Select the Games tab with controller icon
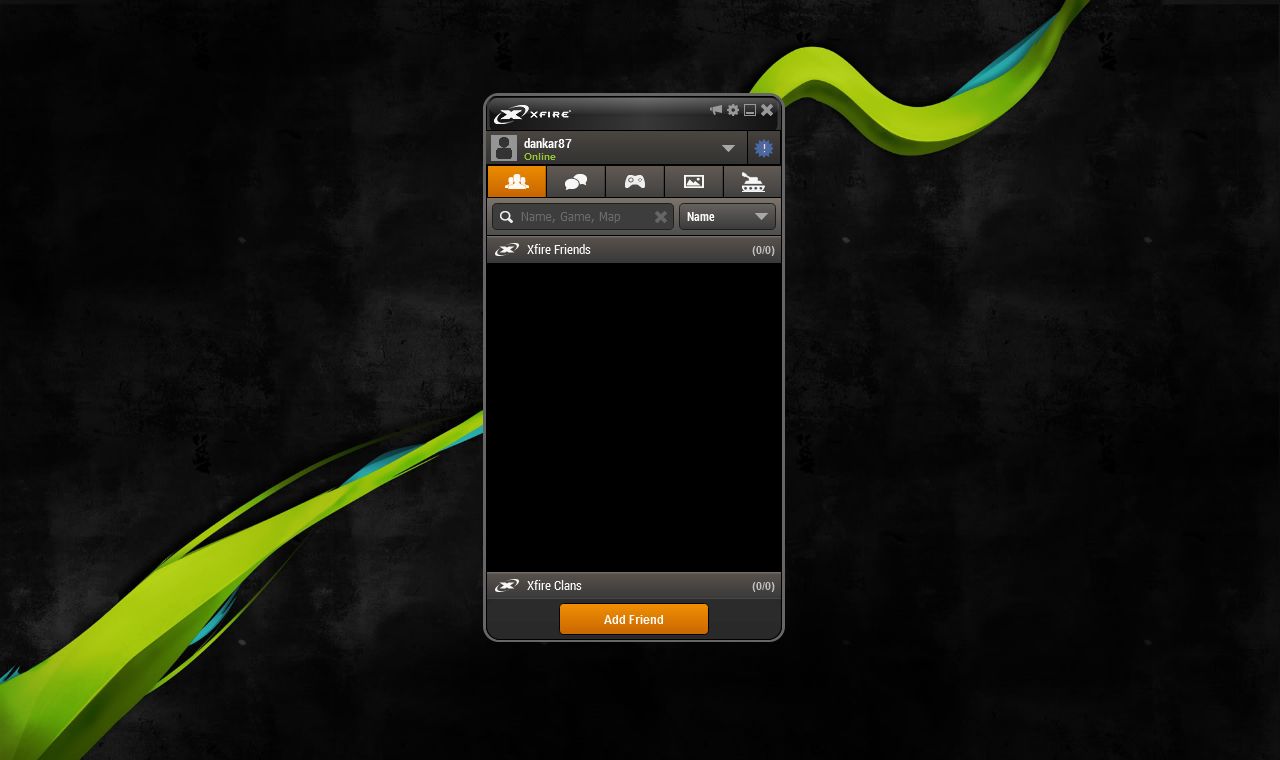 tap(634, 181)
